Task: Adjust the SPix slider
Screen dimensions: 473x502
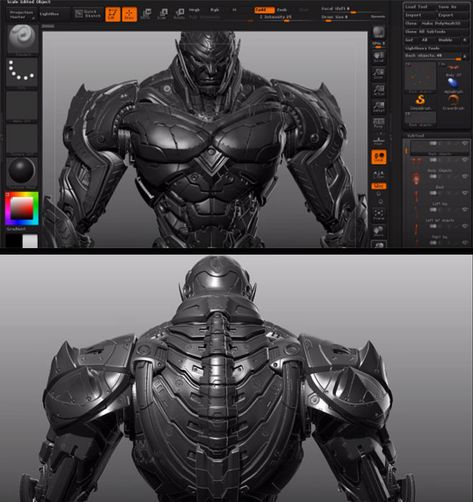Action: (x=378, y=44)
